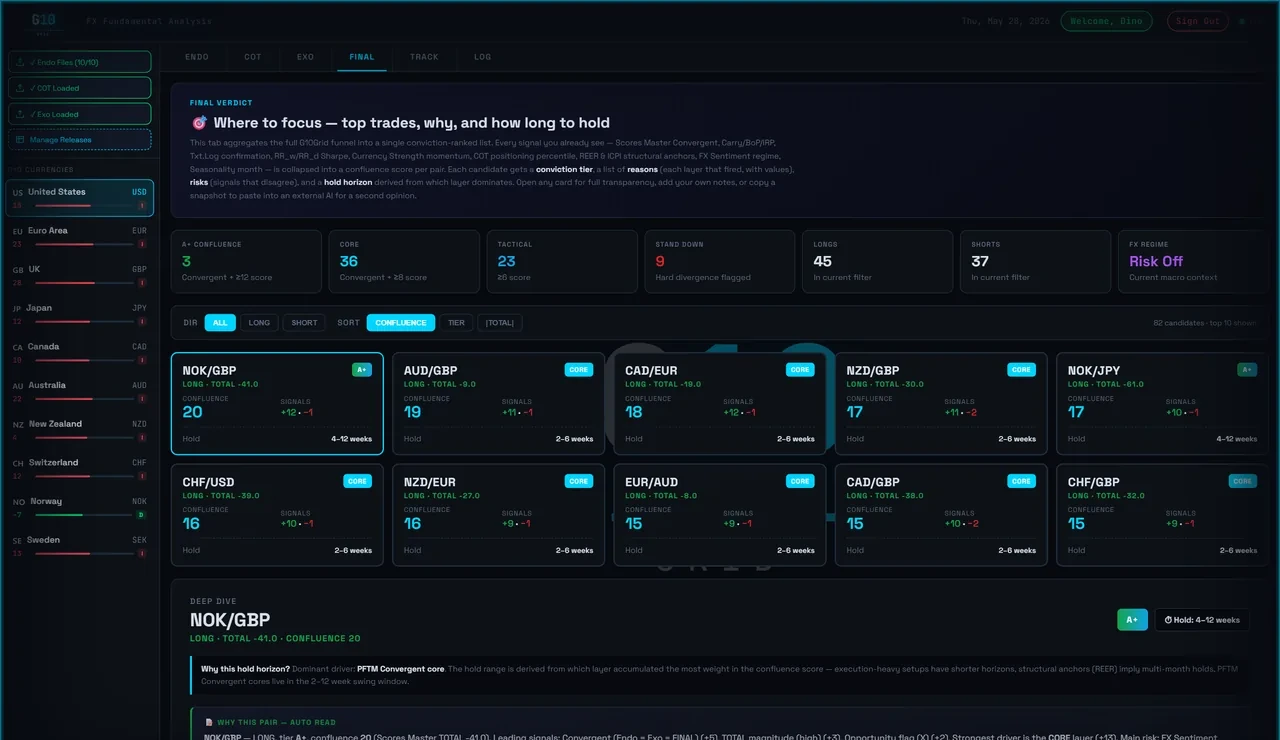Click the Core 36 stat card
Image resolution: width=1280 pixels, height=740 pixels.
[x=404, y=262]
